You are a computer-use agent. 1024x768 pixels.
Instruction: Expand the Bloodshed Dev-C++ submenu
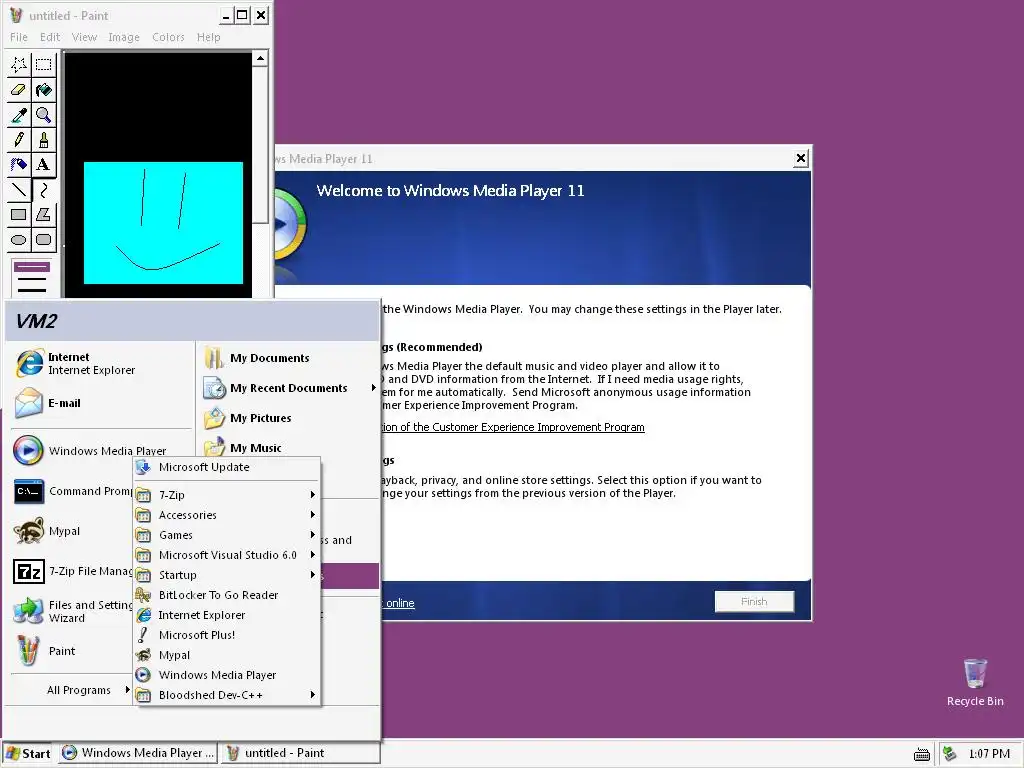(x=227, y=695)
